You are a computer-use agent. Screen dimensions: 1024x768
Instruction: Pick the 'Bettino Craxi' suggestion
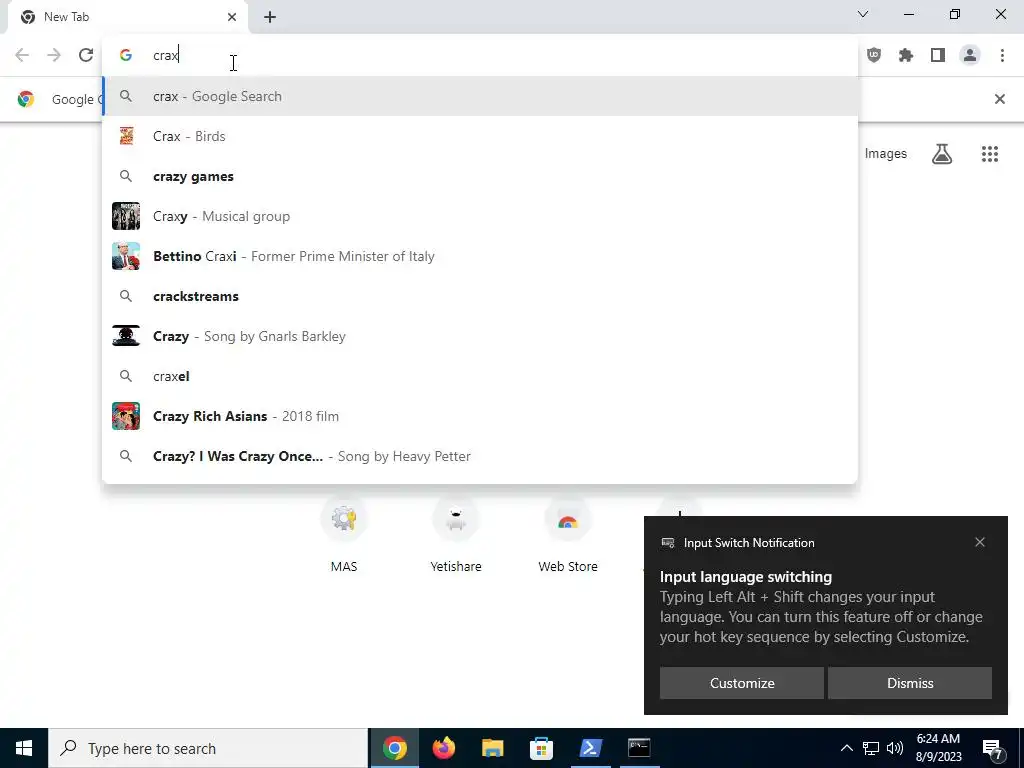point(480,256)
